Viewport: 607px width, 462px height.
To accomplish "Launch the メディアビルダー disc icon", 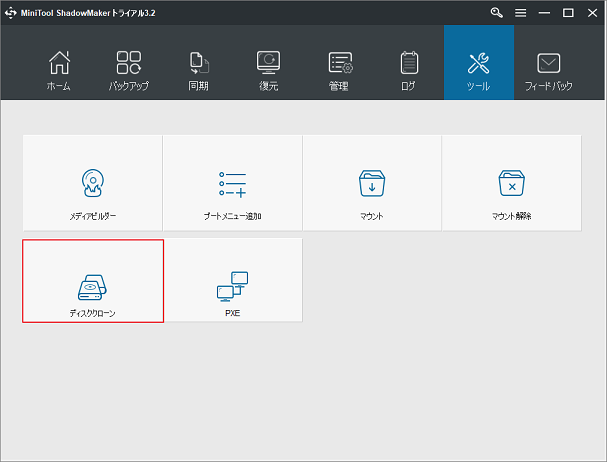I will tap(93, 183).
